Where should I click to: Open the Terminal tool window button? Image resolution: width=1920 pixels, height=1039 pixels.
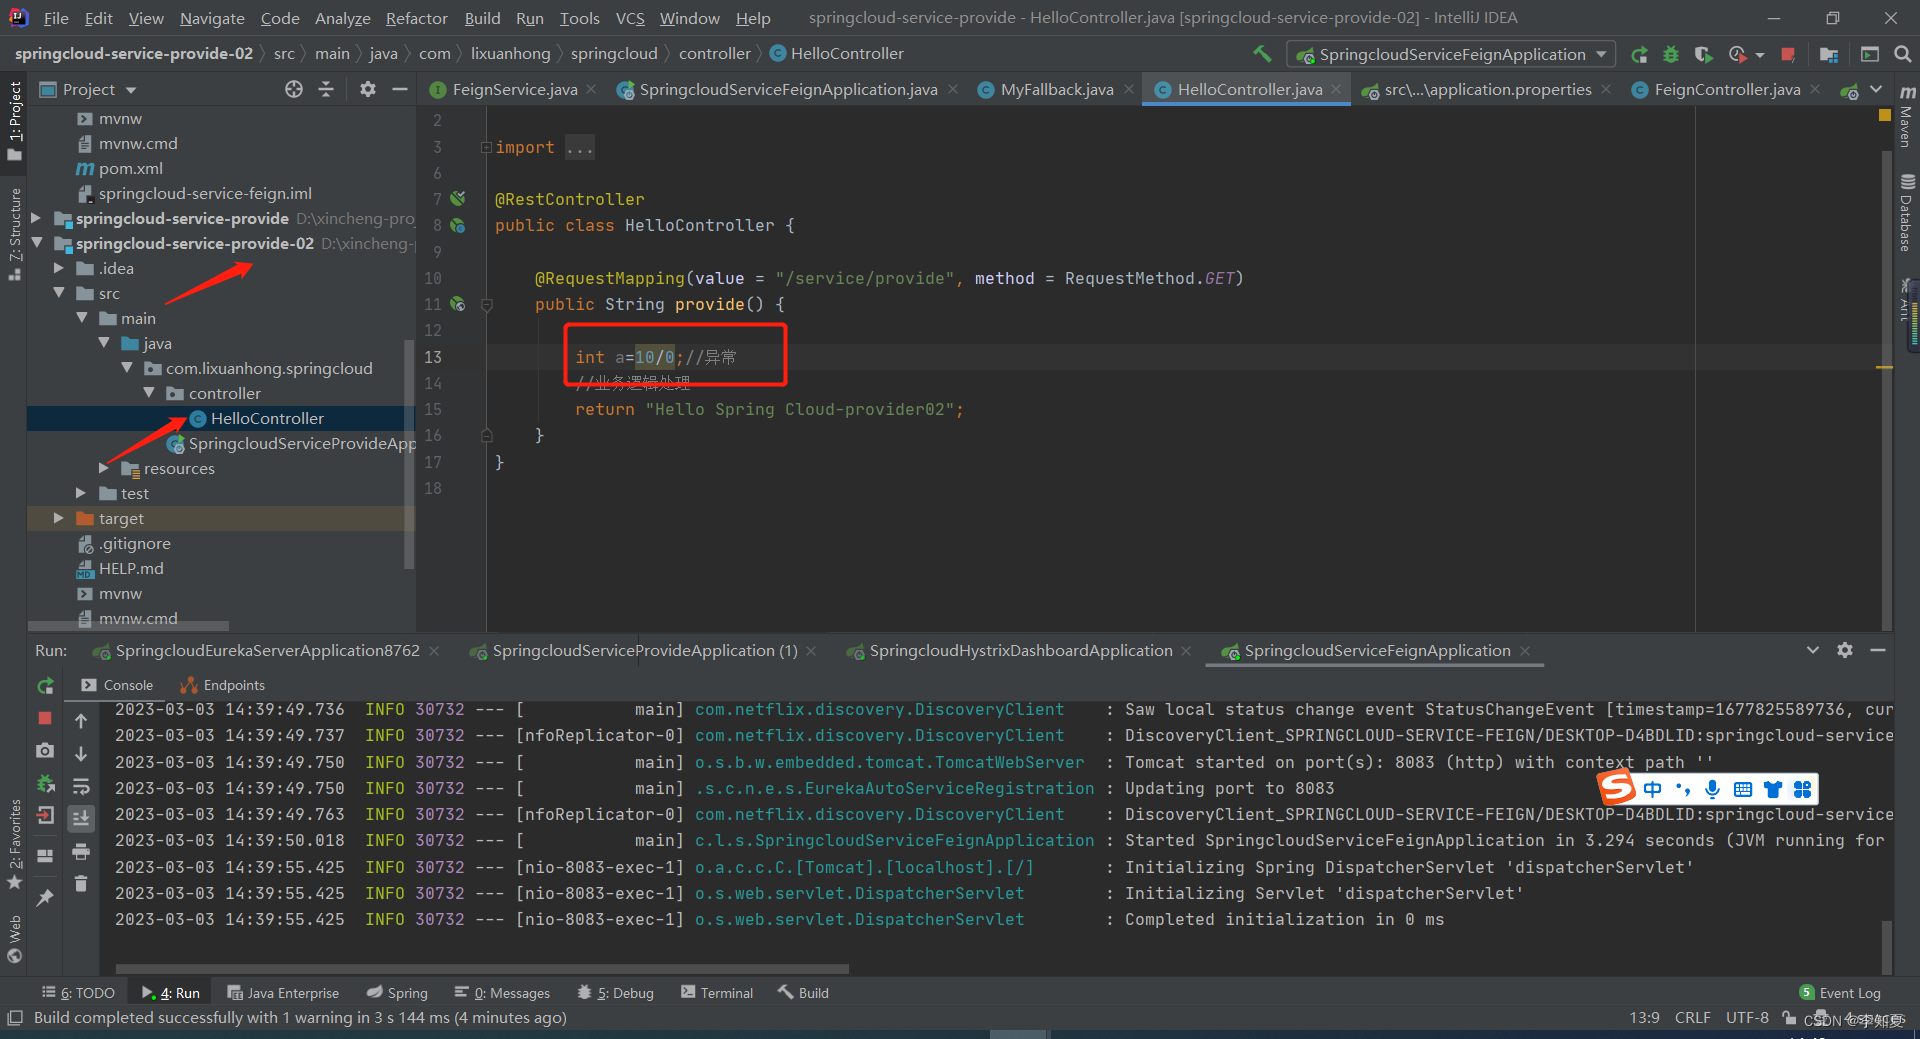(x=717, y=993)
